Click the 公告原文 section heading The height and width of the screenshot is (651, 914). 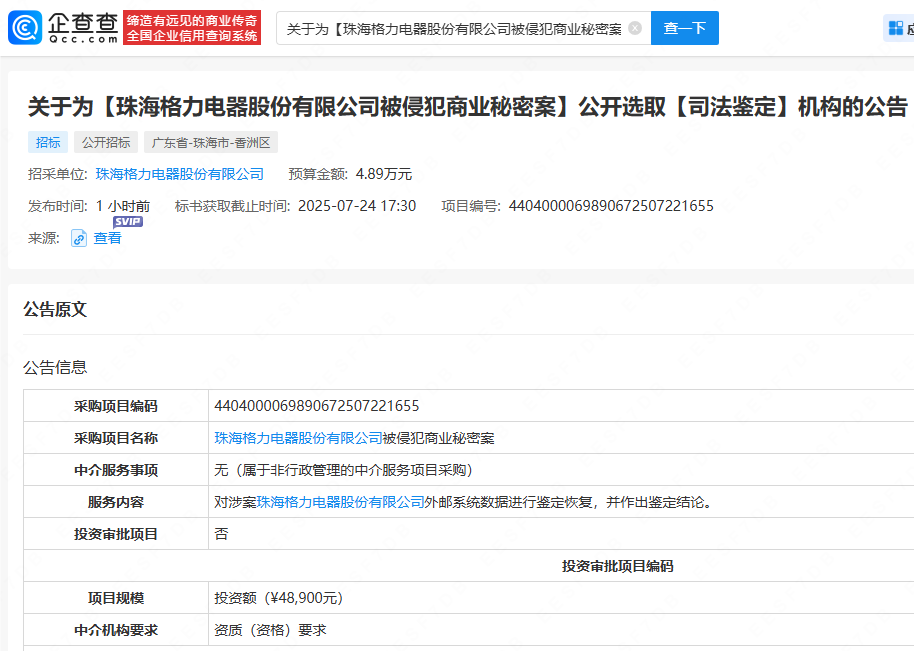(55, 309)
